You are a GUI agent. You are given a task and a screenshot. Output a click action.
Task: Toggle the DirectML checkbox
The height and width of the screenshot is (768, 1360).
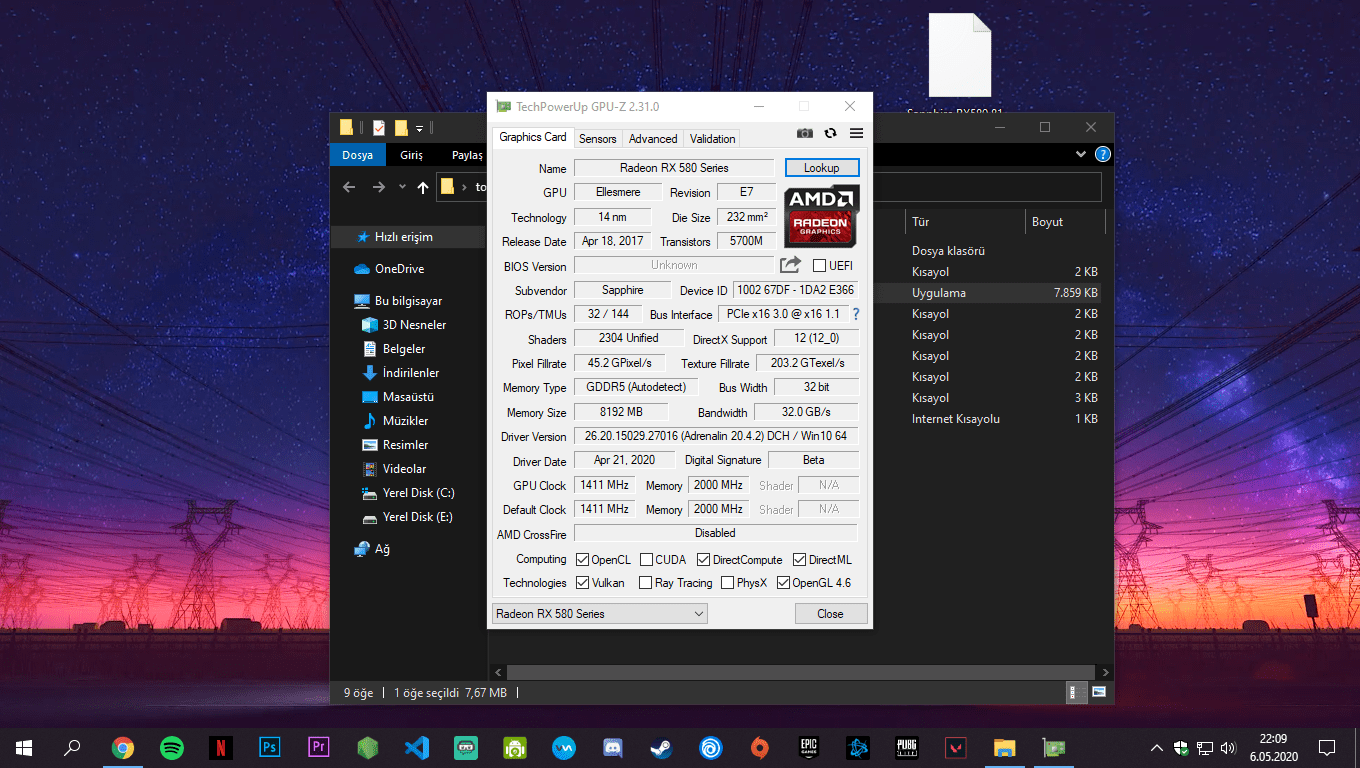point(800,560)
